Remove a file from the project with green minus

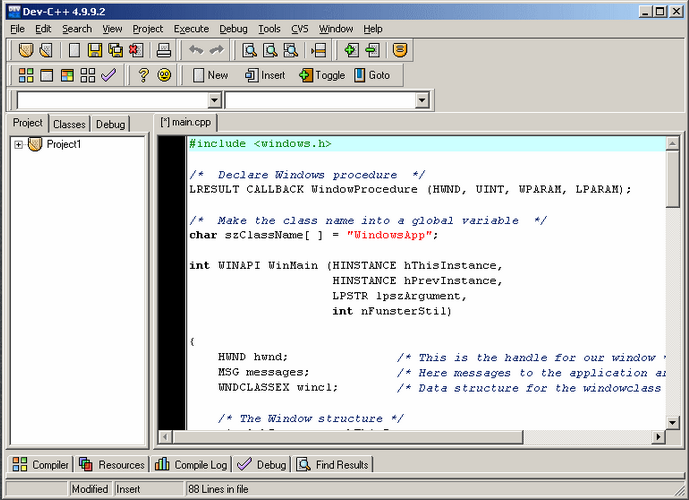[x=372, y=51]
